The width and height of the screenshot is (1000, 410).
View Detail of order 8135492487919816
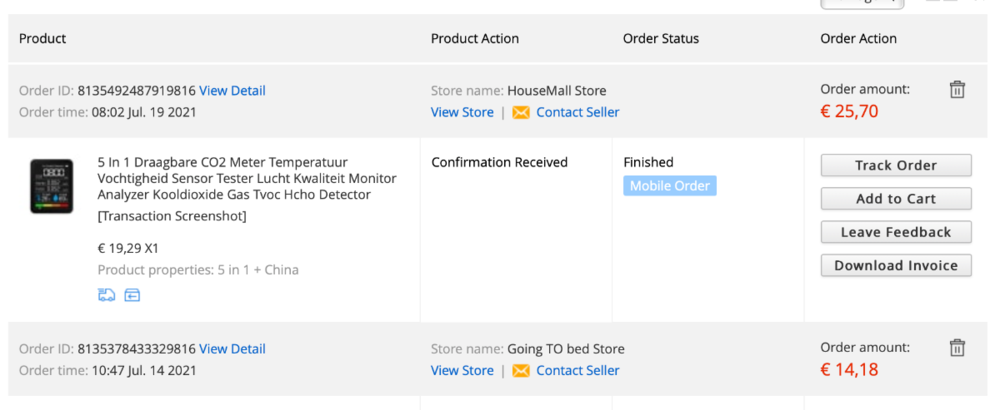coord(232,90)
